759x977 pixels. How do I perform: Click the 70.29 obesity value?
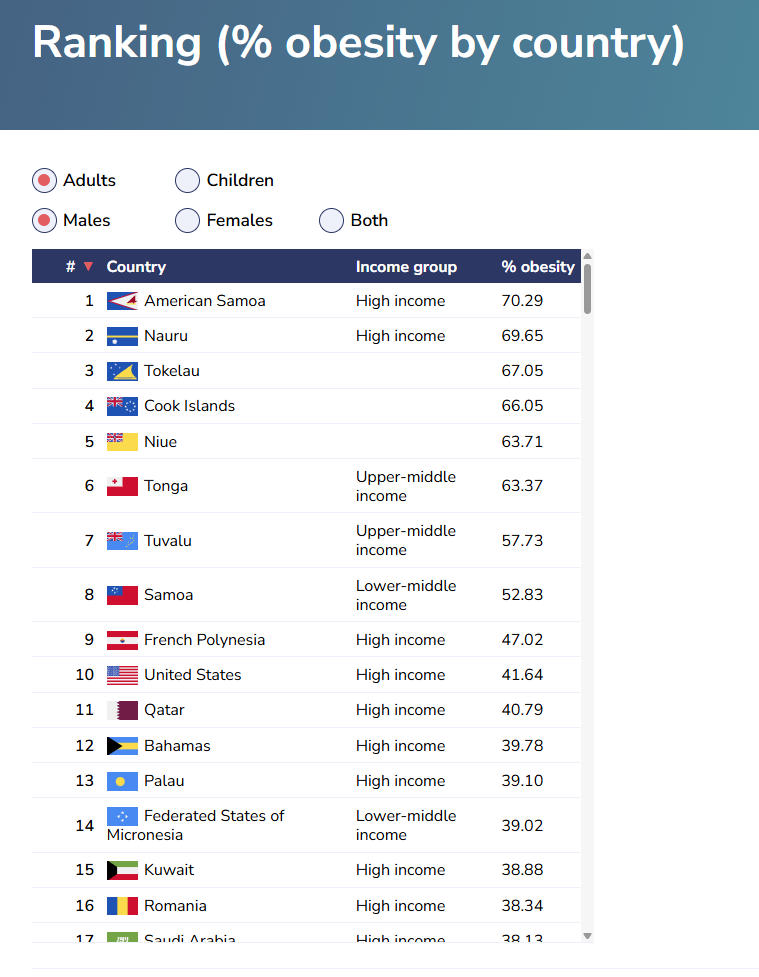[522, 301]
